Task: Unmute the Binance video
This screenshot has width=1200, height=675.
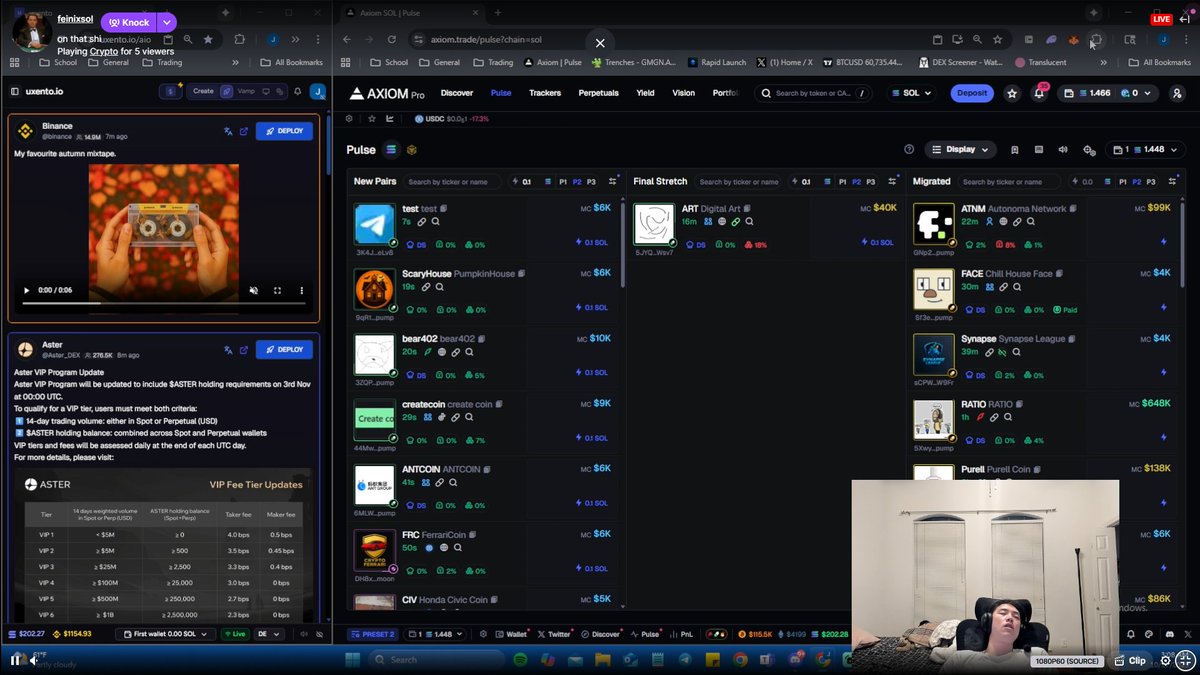Action: (x=254, y=290)
